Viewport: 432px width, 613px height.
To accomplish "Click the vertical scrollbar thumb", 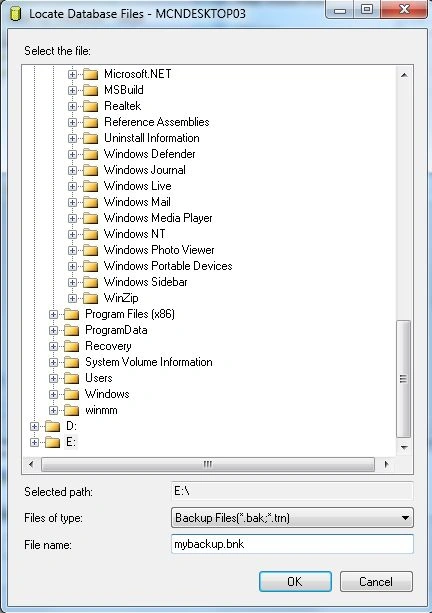I will coord(403,379).
